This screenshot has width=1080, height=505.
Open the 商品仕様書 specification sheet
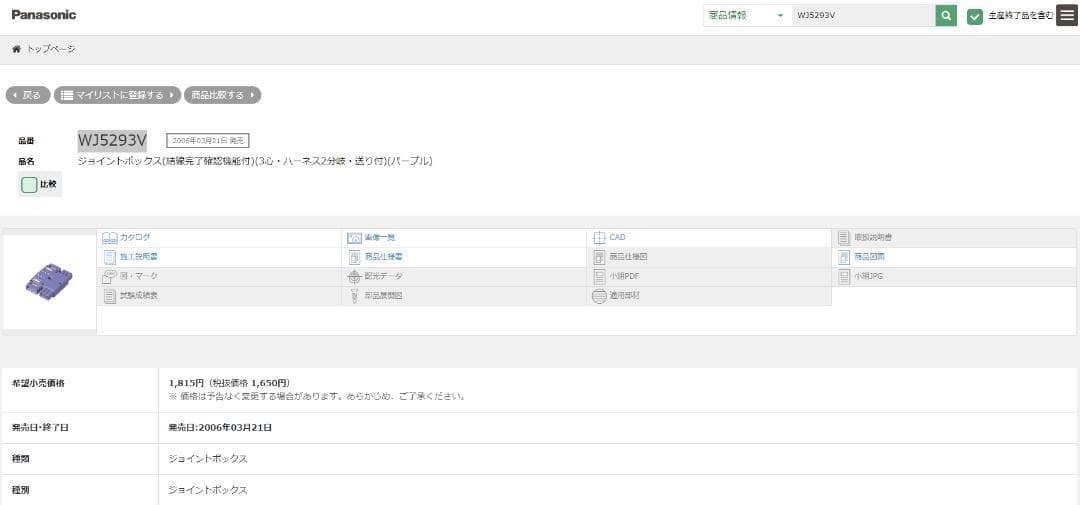[383, 257]
